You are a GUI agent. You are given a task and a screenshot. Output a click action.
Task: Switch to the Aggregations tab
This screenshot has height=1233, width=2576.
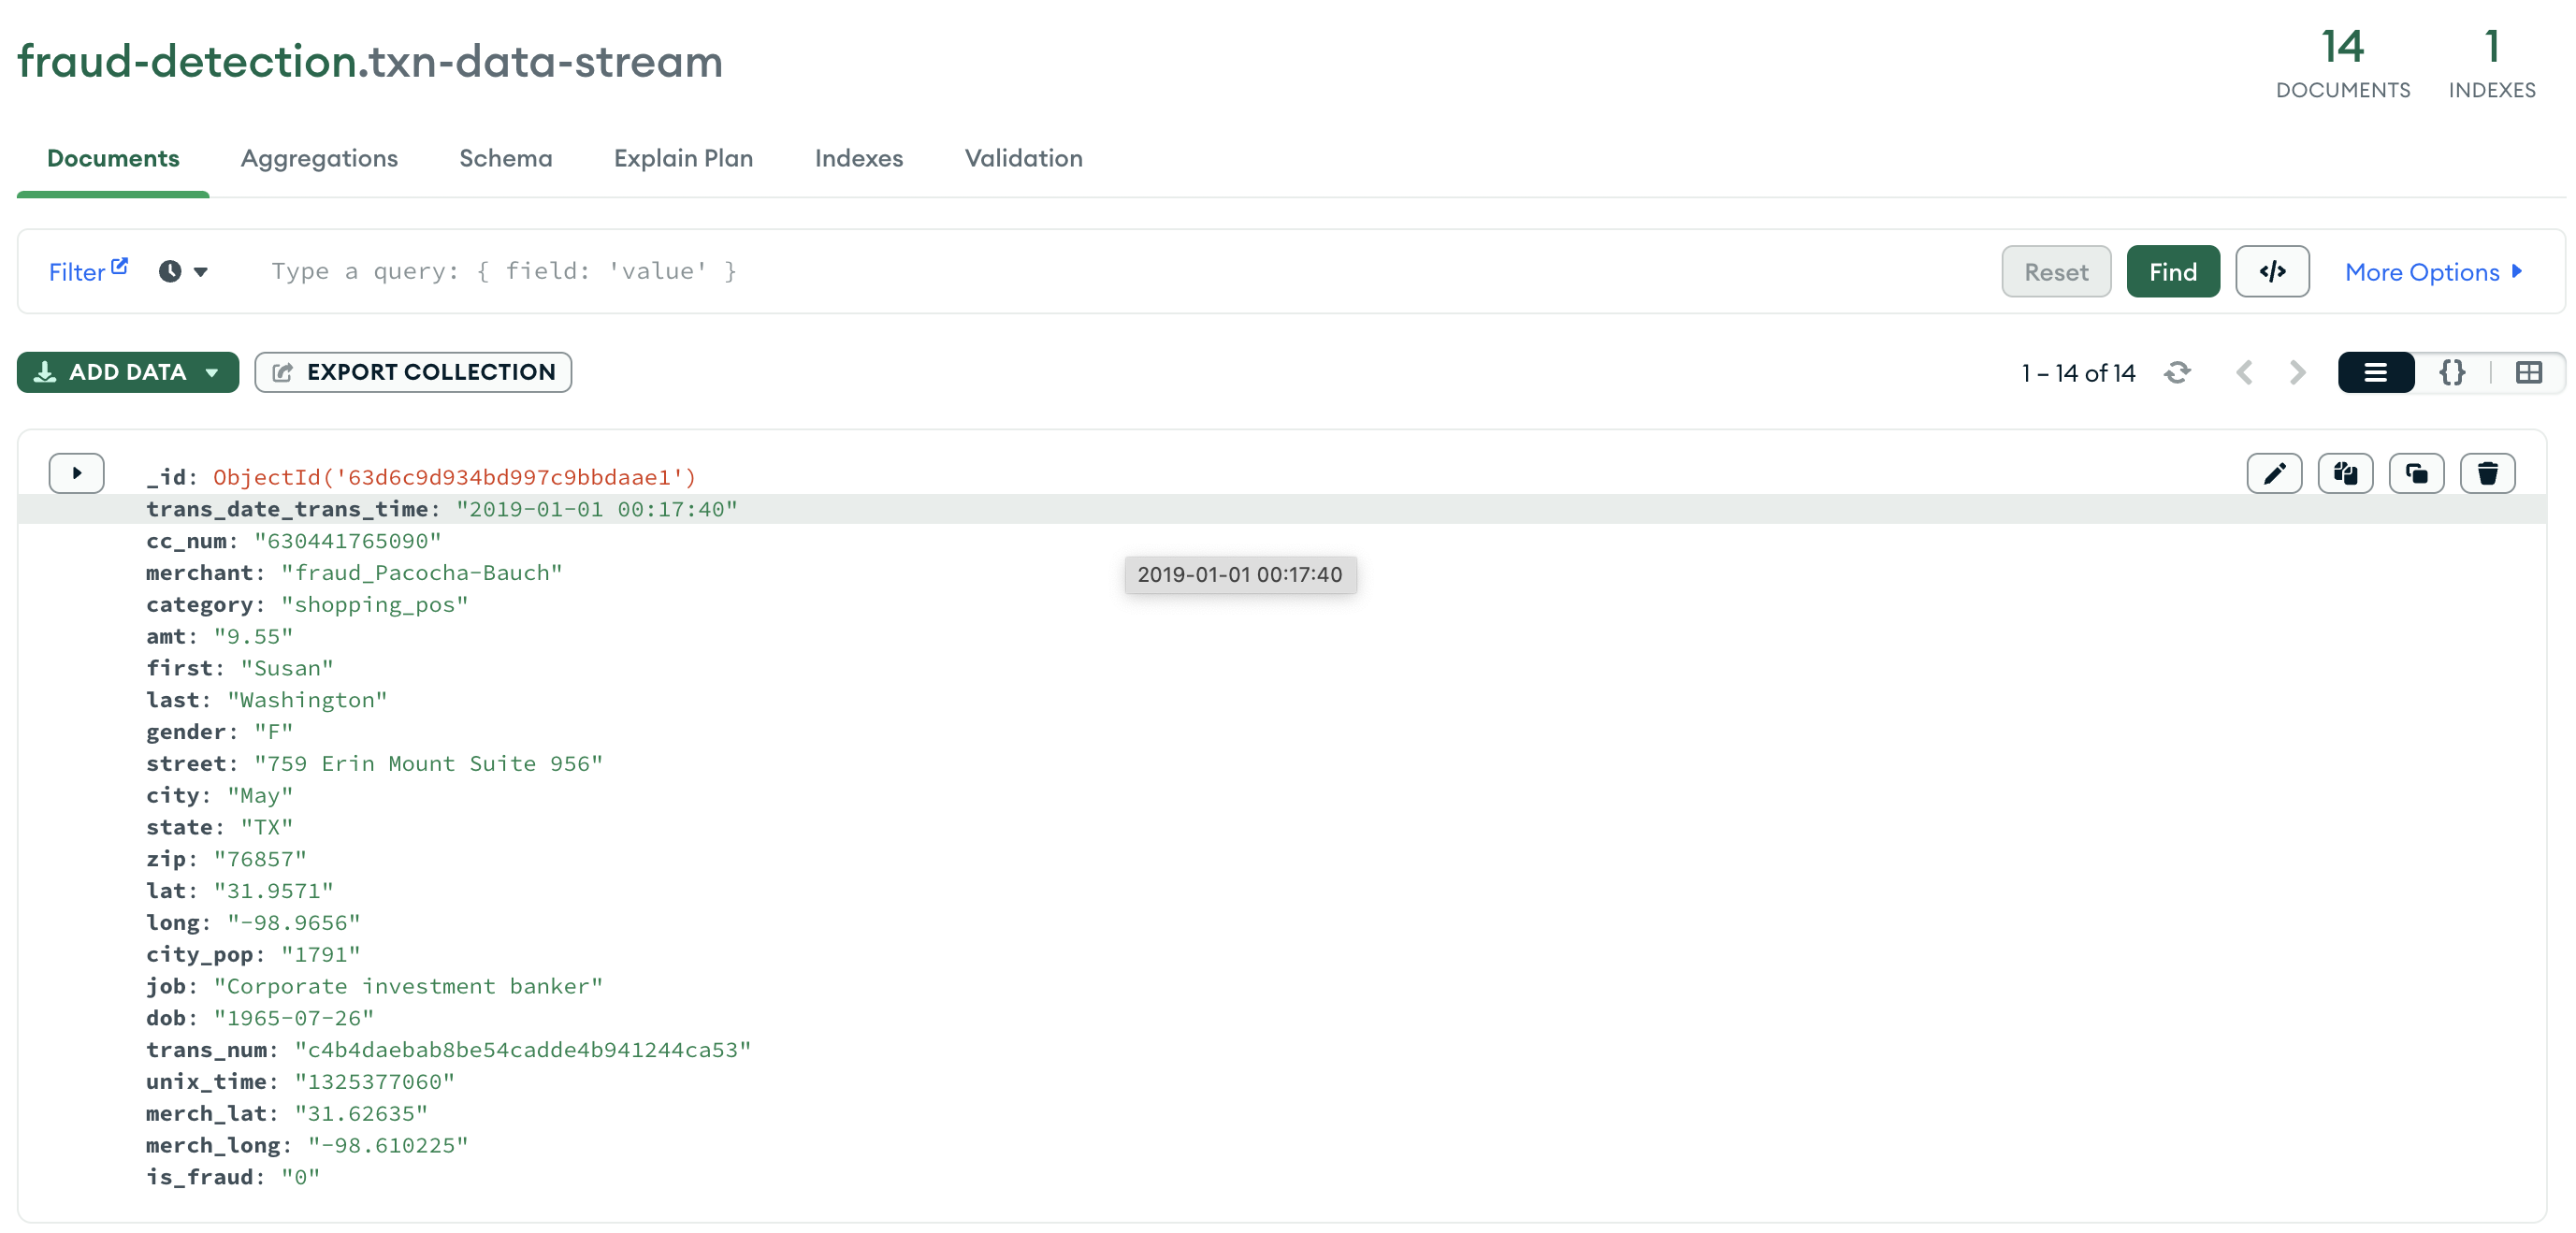(x=319, y=158)
